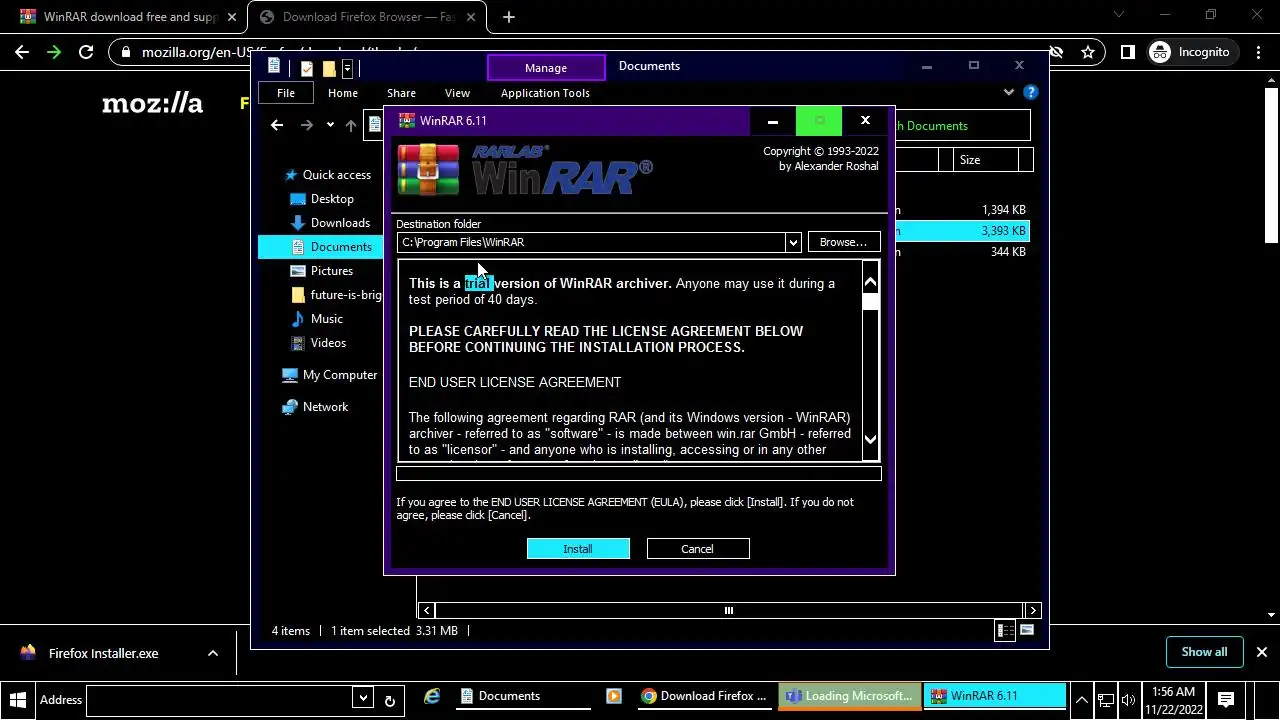Go back in the Chrome browser
1280x720 pixels.
coord(22,52)
